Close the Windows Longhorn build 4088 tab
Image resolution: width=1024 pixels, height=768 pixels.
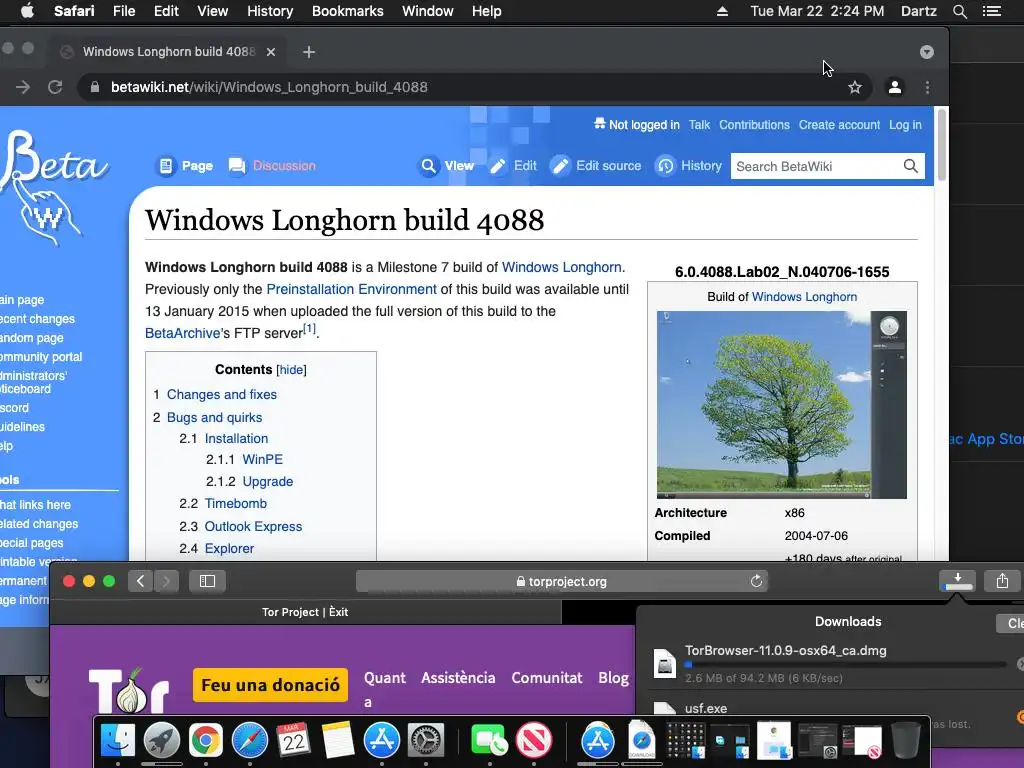(271, 52)
